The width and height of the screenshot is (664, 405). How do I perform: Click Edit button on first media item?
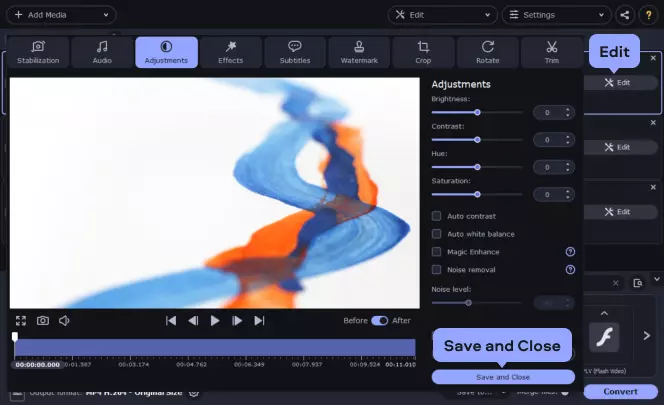click(x=618, y=83)
